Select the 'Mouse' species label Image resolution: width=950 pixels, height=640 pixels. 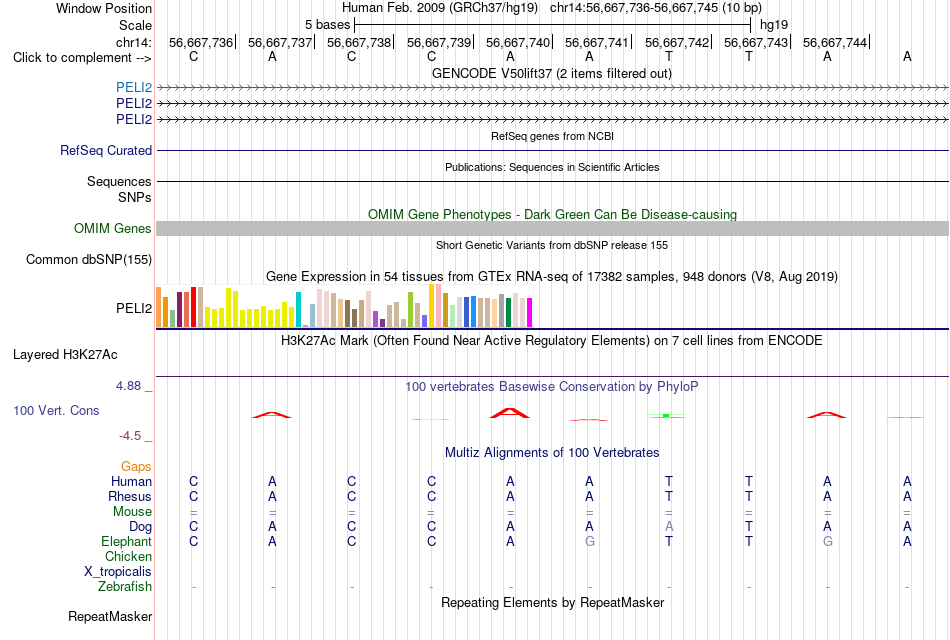[132, 512]
